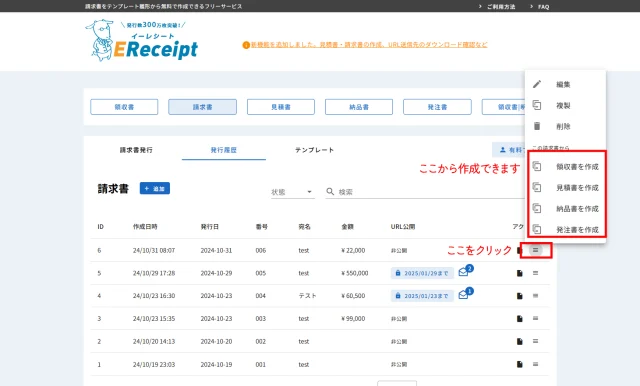Choose 複製 in the context menu
The width and height of the screenshot is (640, 386).
[x=565, y=105]
